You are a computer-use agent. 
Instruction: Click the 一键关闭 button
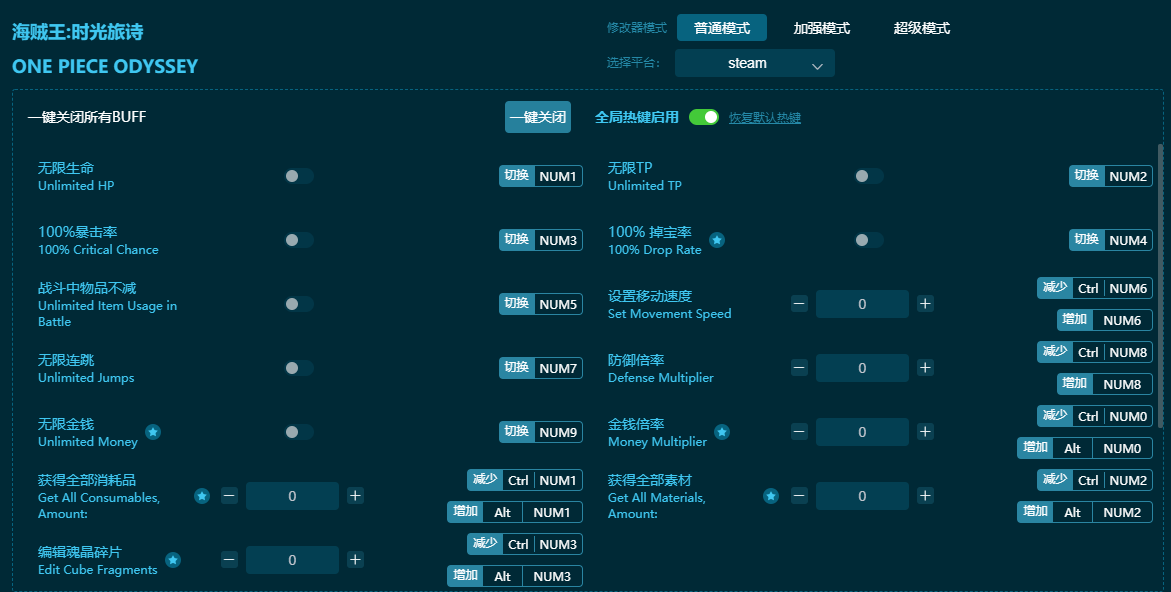(538, 117)
